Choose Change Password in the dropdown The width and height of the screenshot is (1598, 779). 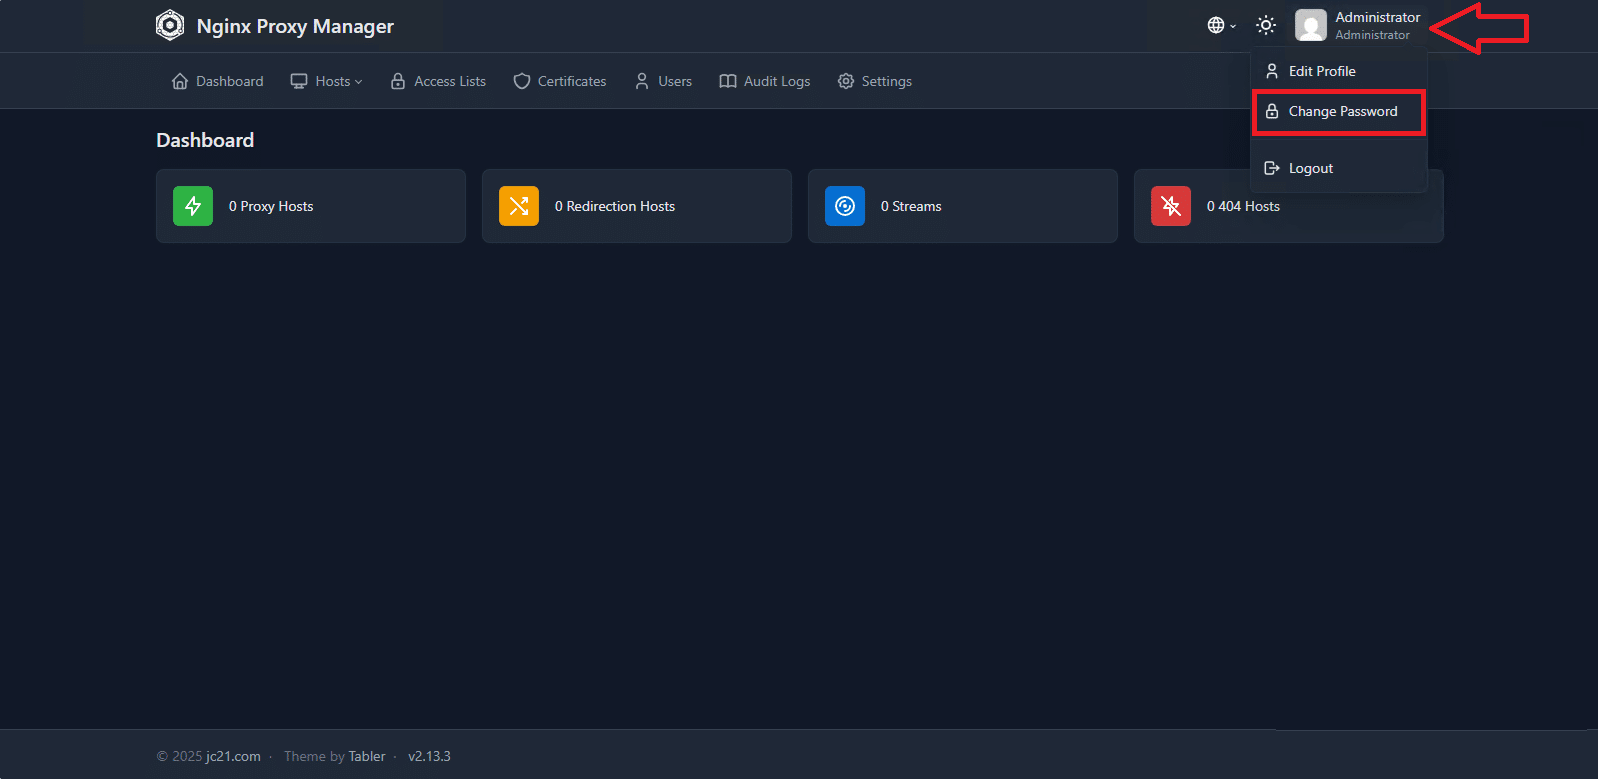tap(1342, 111)
